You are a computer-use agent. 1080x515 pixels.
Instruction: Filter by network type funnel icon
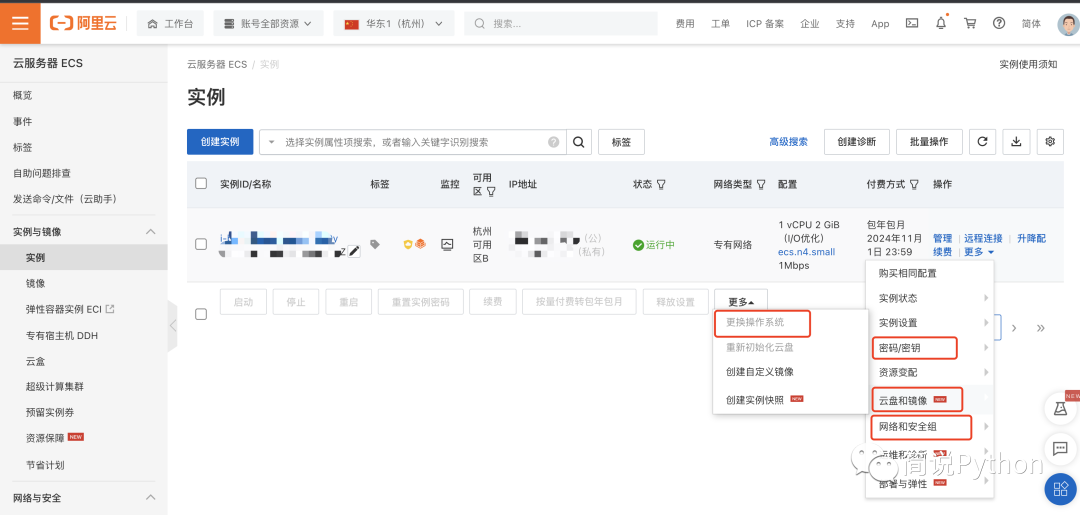click(x=761, y=185)
